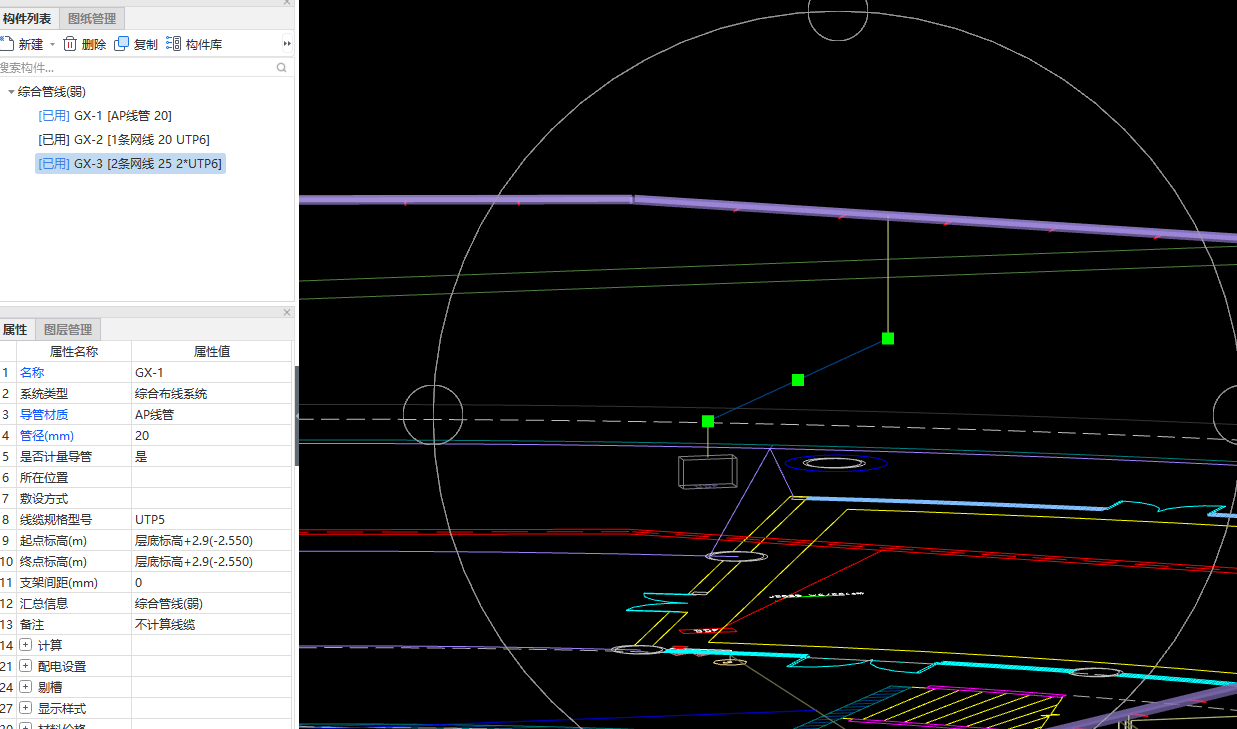Click the 汇总信息 value 综合管线(弱)
The width and height of the screenshot is (1237, 729).
[x=211, y=604]
